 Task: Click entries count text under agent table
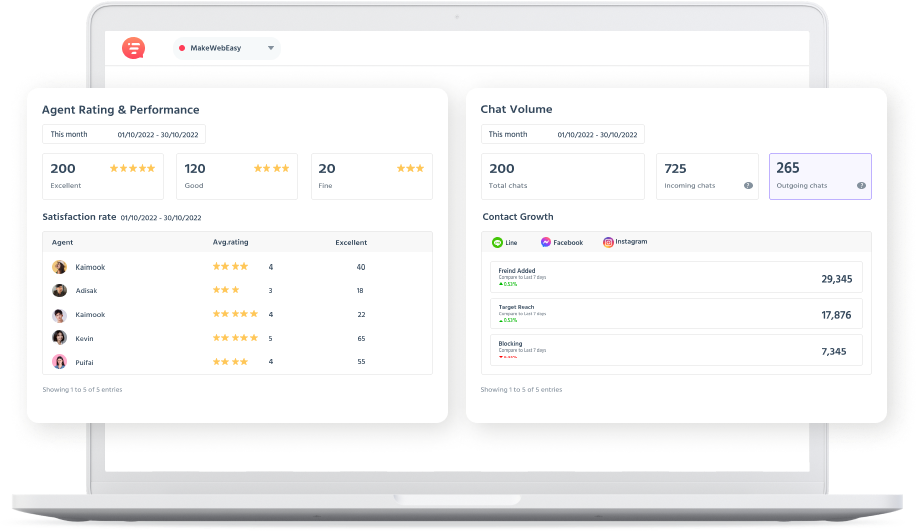(82, 390)
